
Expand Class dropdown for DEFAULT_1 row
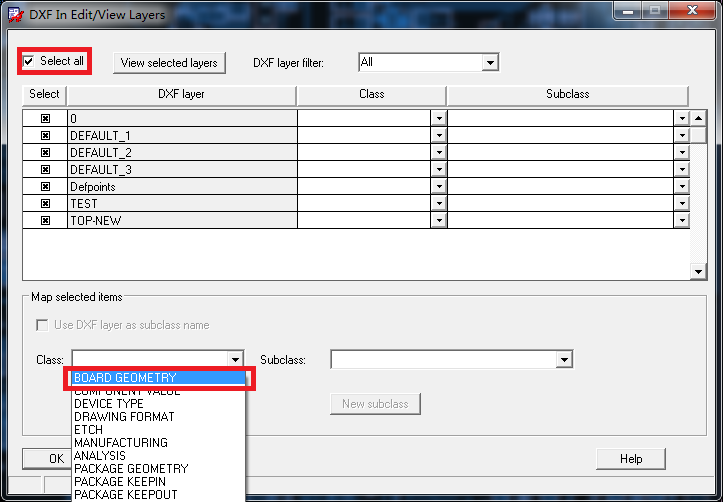point(439,136)
